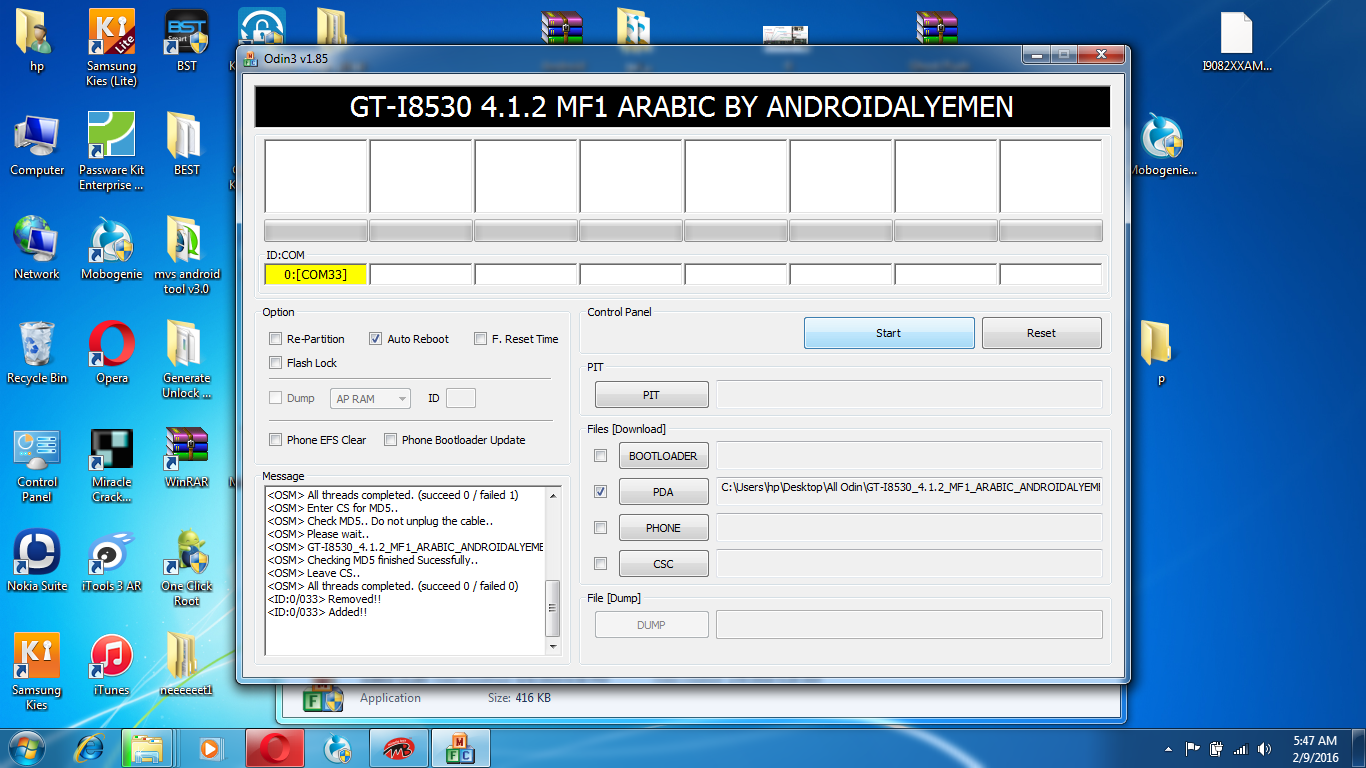Open the Network desktop icon
The width and height of the screenshot is (1366, 768).
37,248
